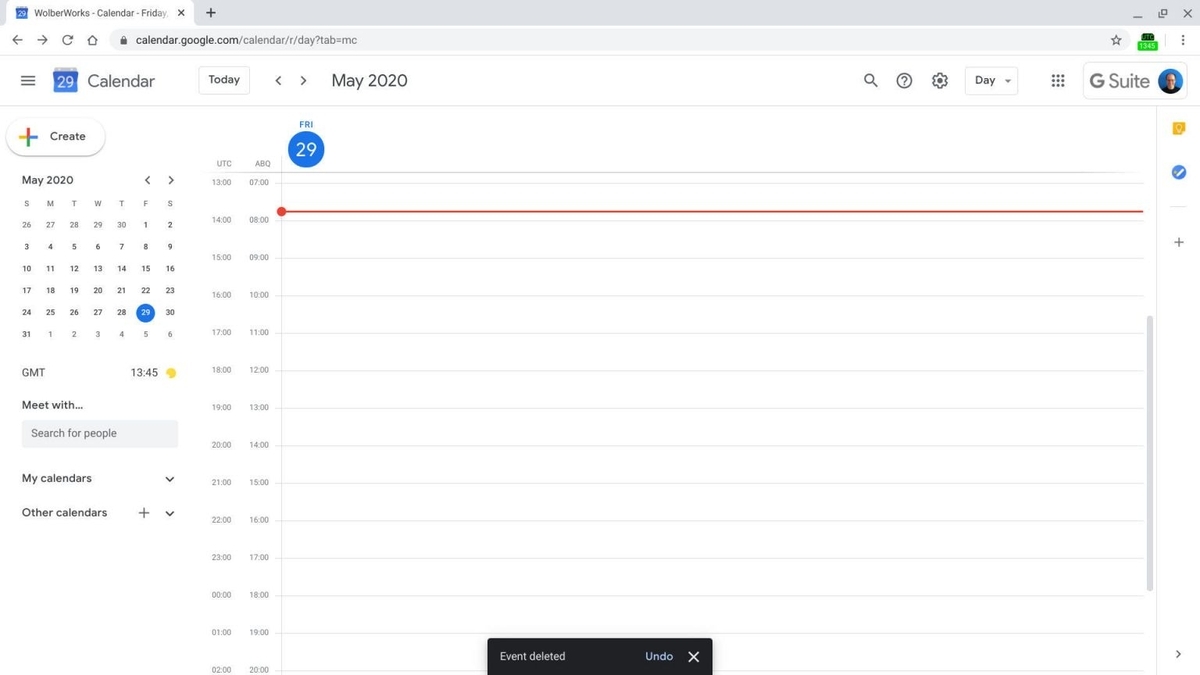Open the Support help icon
Screen dimensions: 1200x675
904,81
